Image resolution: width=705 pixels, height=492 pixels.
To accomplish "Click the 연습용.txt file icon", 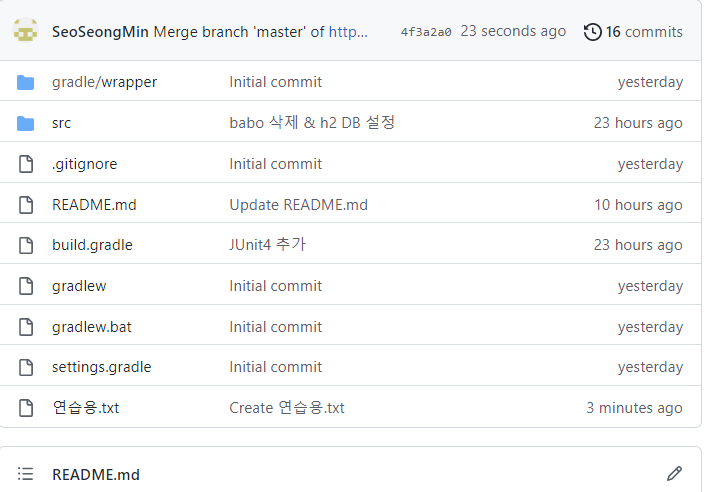I will pos(26,408).
